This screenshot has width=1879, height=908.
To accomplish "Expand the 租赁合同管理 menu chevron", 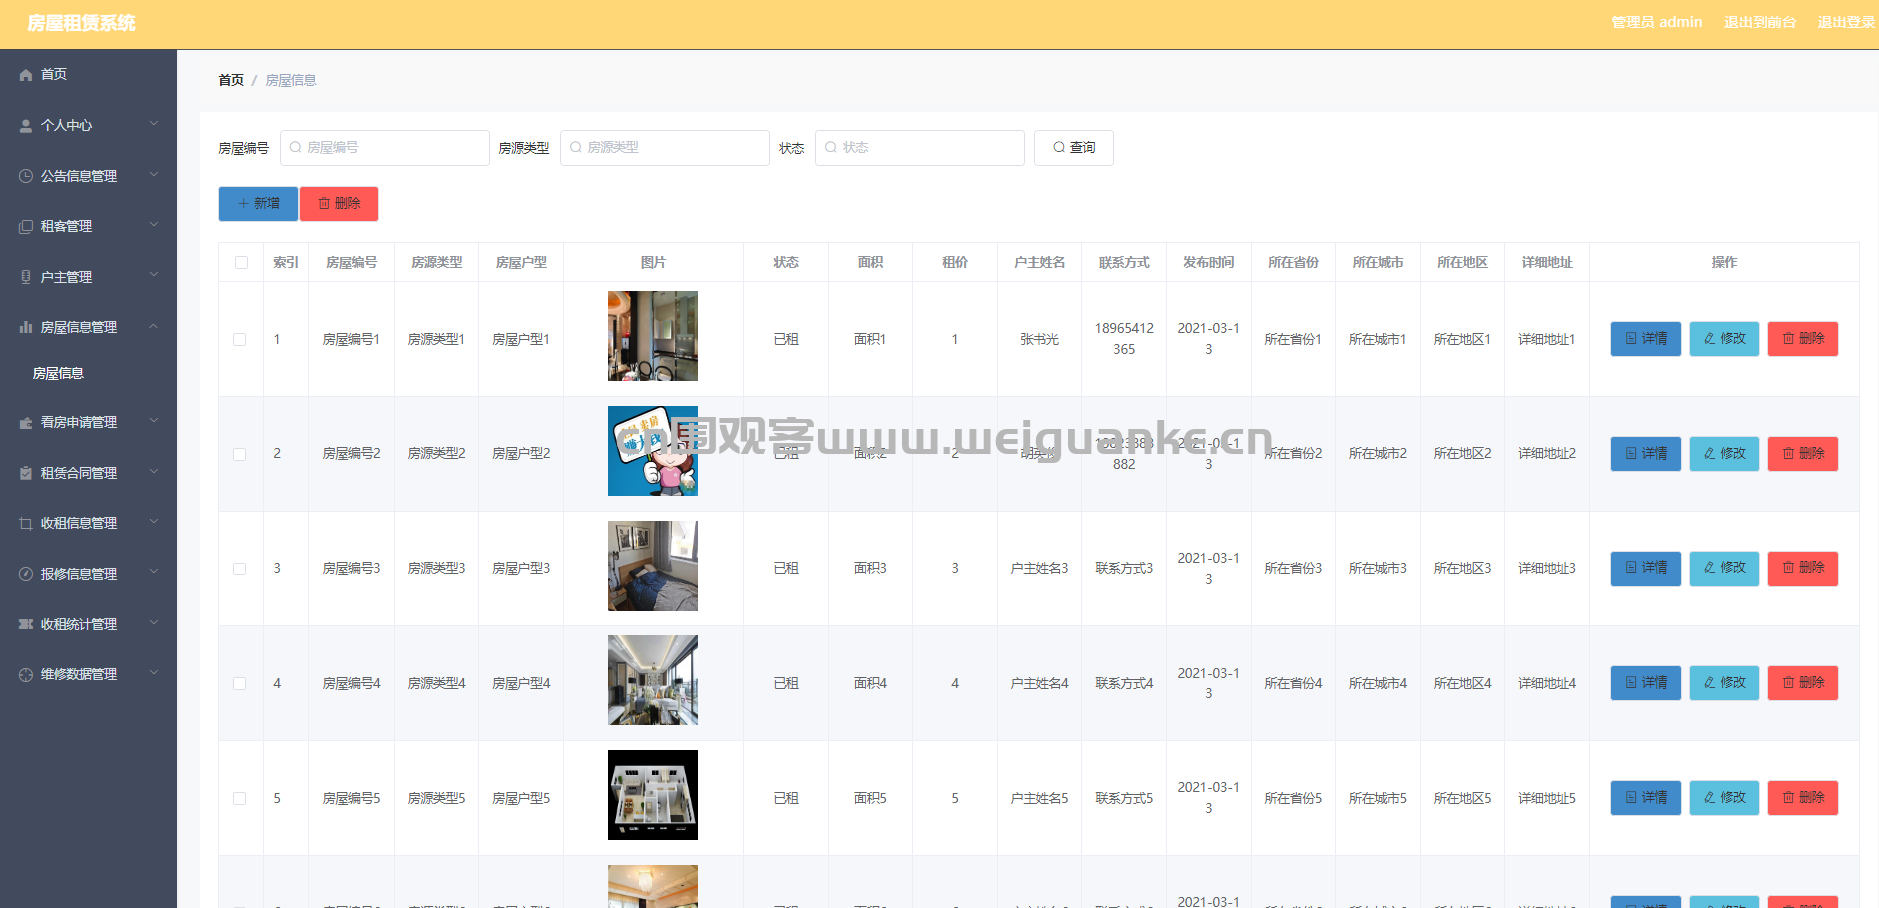I will [x=154, y=471].
